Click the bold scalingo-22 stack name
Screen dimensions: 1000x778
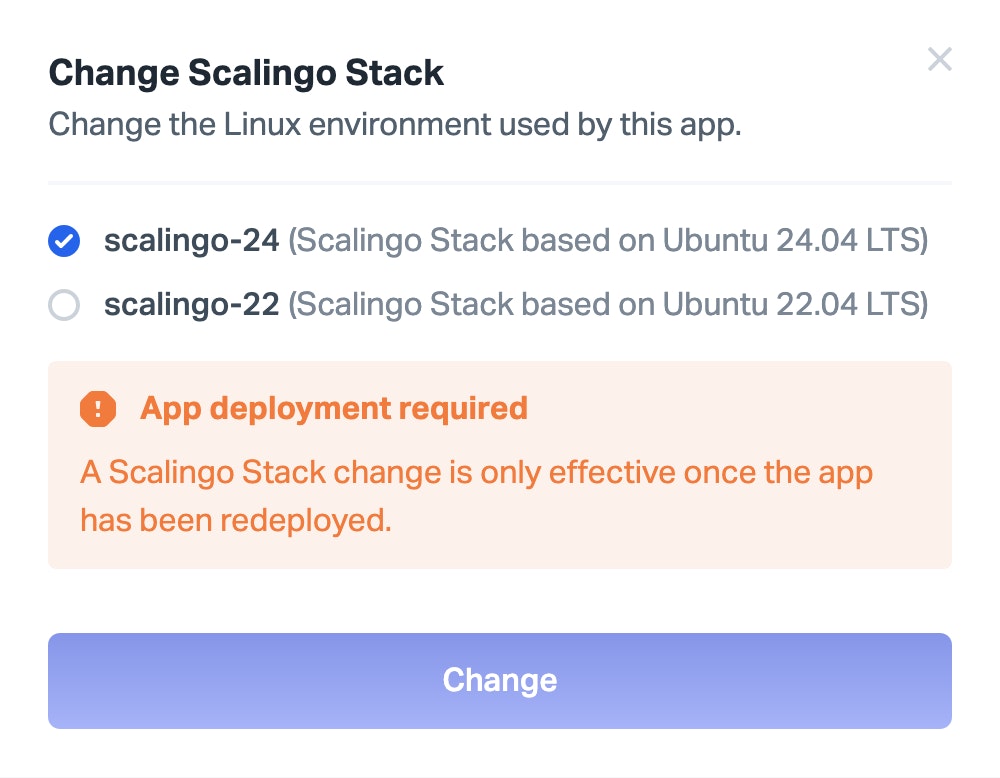[x=191, y=305]
